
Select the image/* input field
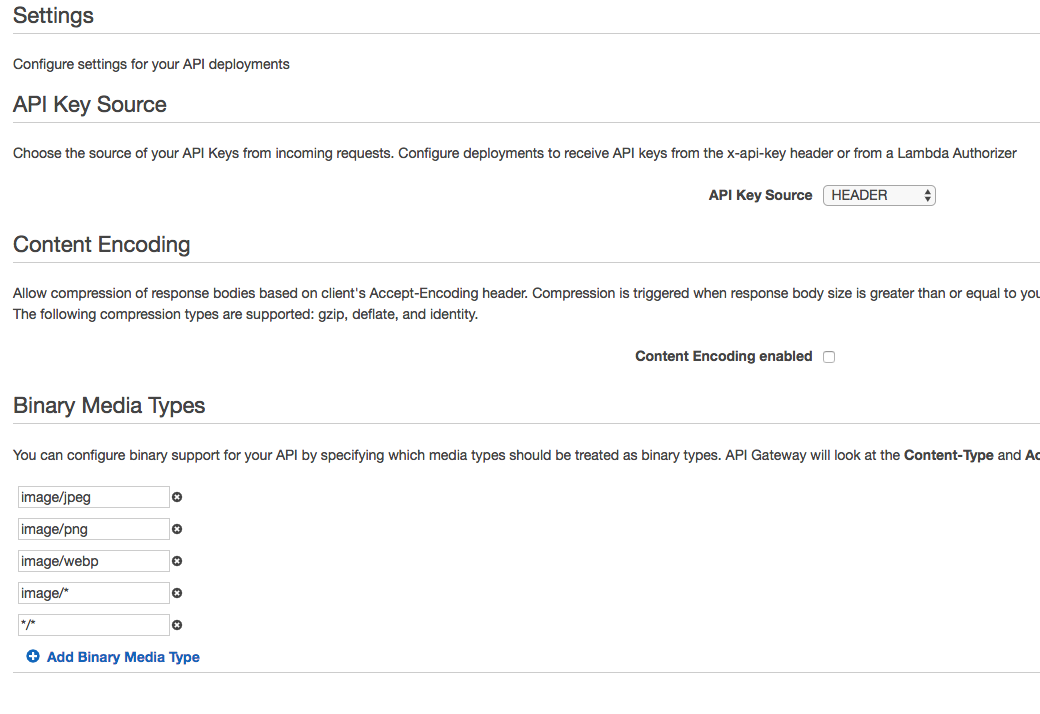[x=93, y=593]
